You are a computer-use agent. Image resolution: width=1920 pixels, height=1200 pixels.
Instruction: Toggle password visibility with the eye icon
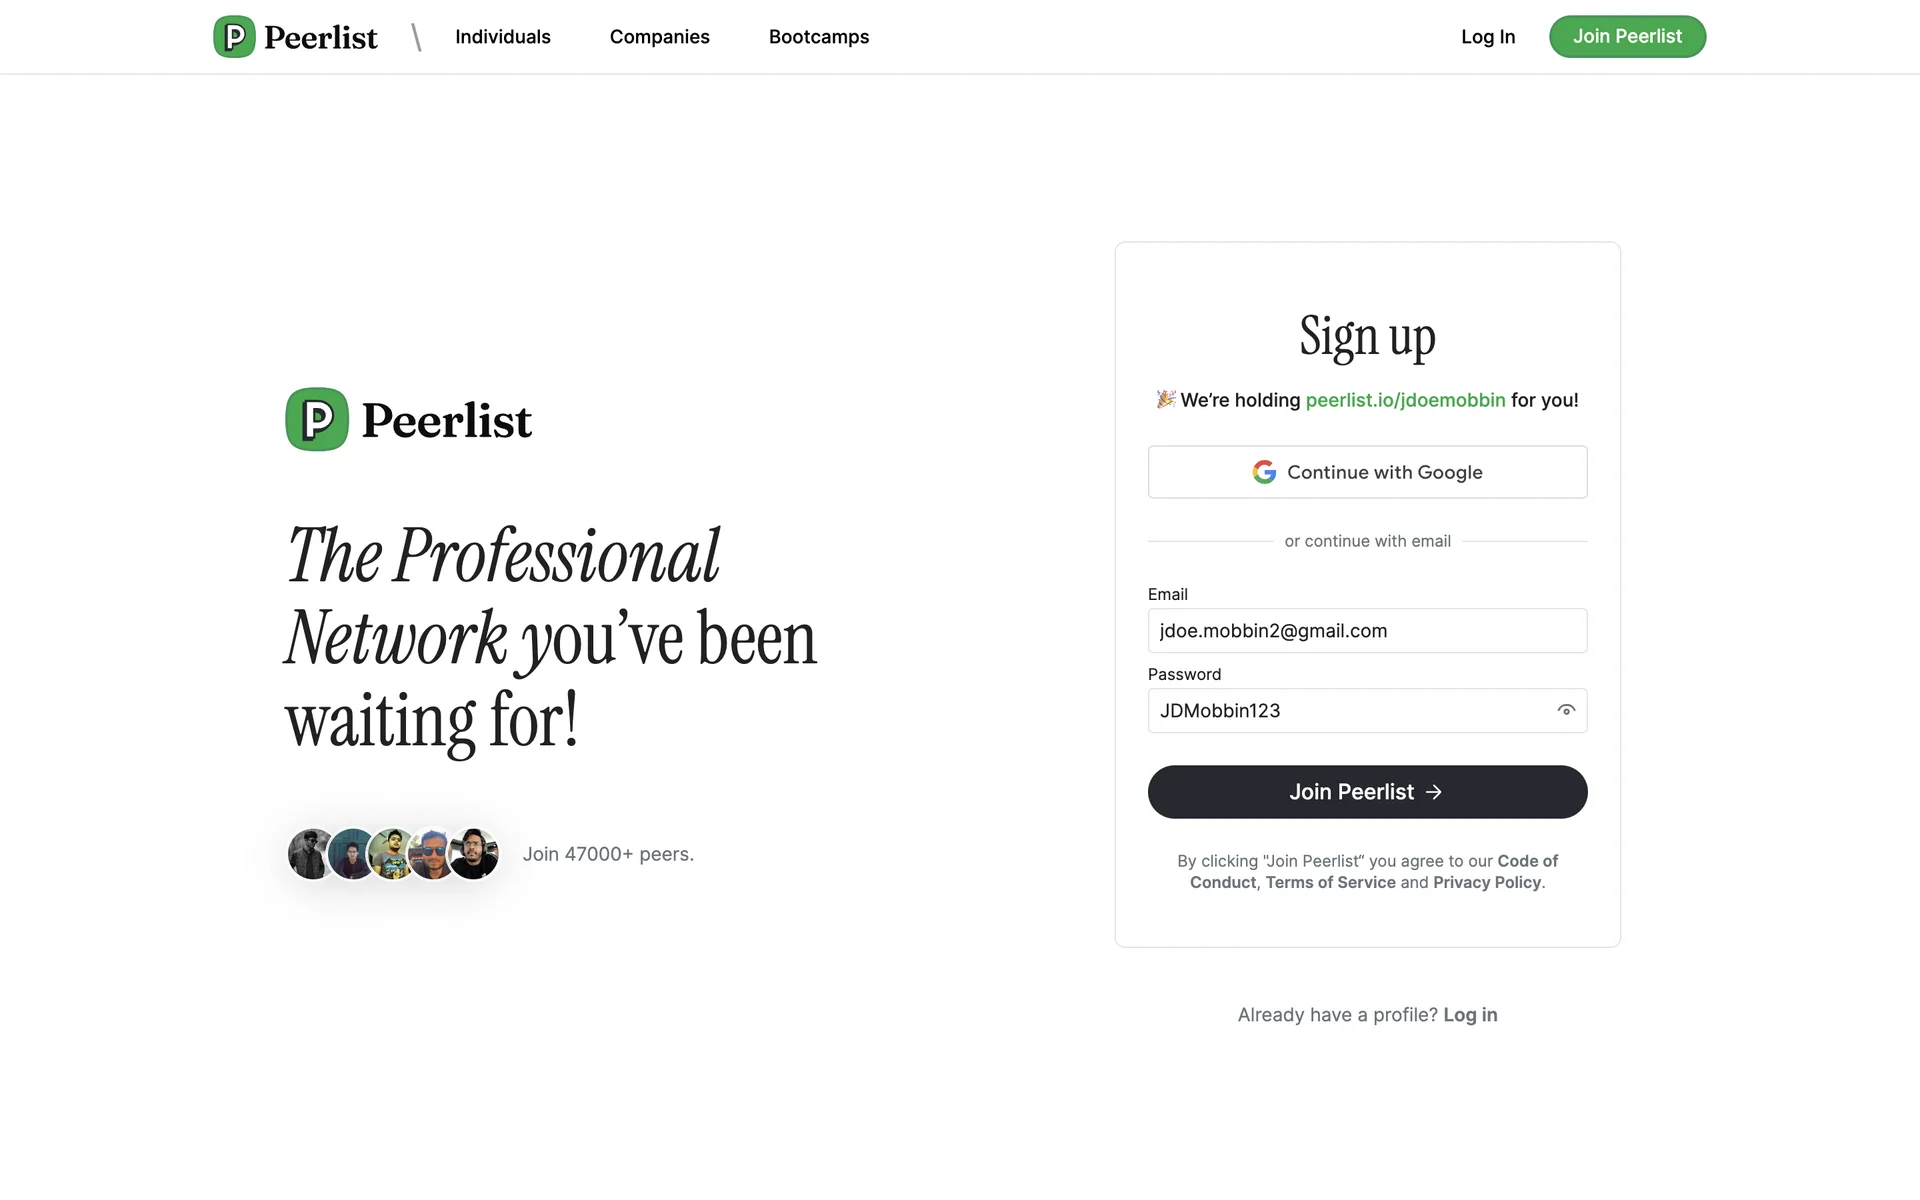click(1566, 711)
